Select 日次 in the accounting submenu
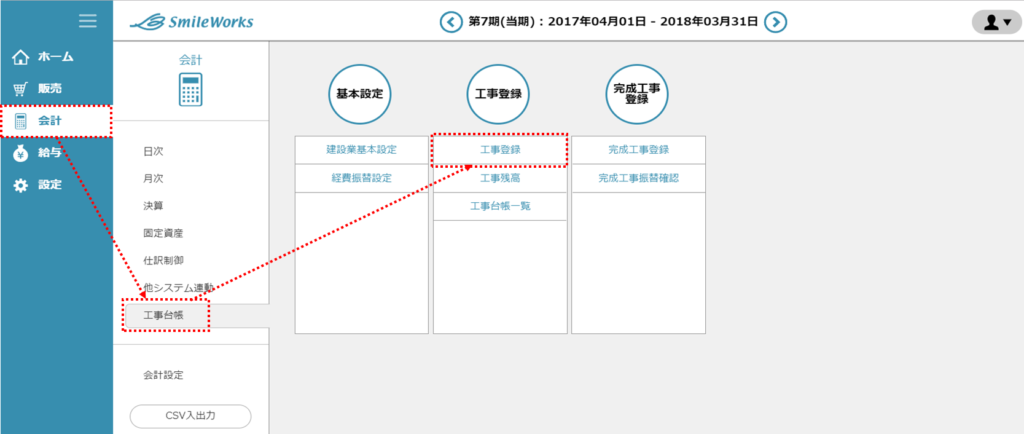1024x434 pixels. coord(153,151)
